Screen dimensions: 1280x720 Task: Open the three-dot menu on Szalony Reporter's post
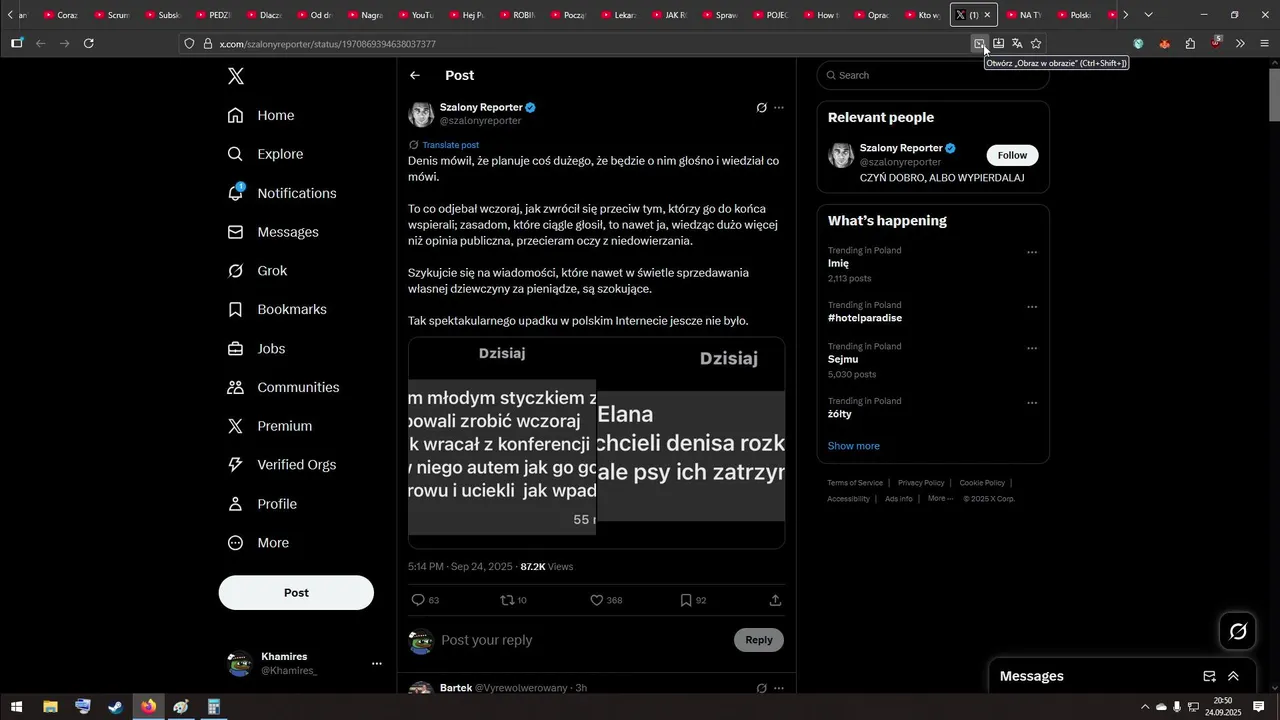point(779,108)
